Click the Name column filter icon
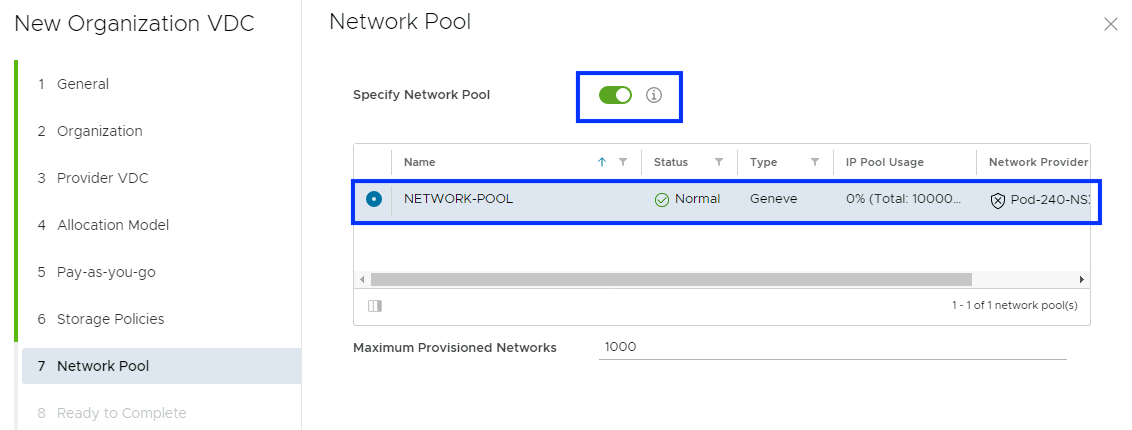The image size is (1132, 430). [x=623, y=162]
